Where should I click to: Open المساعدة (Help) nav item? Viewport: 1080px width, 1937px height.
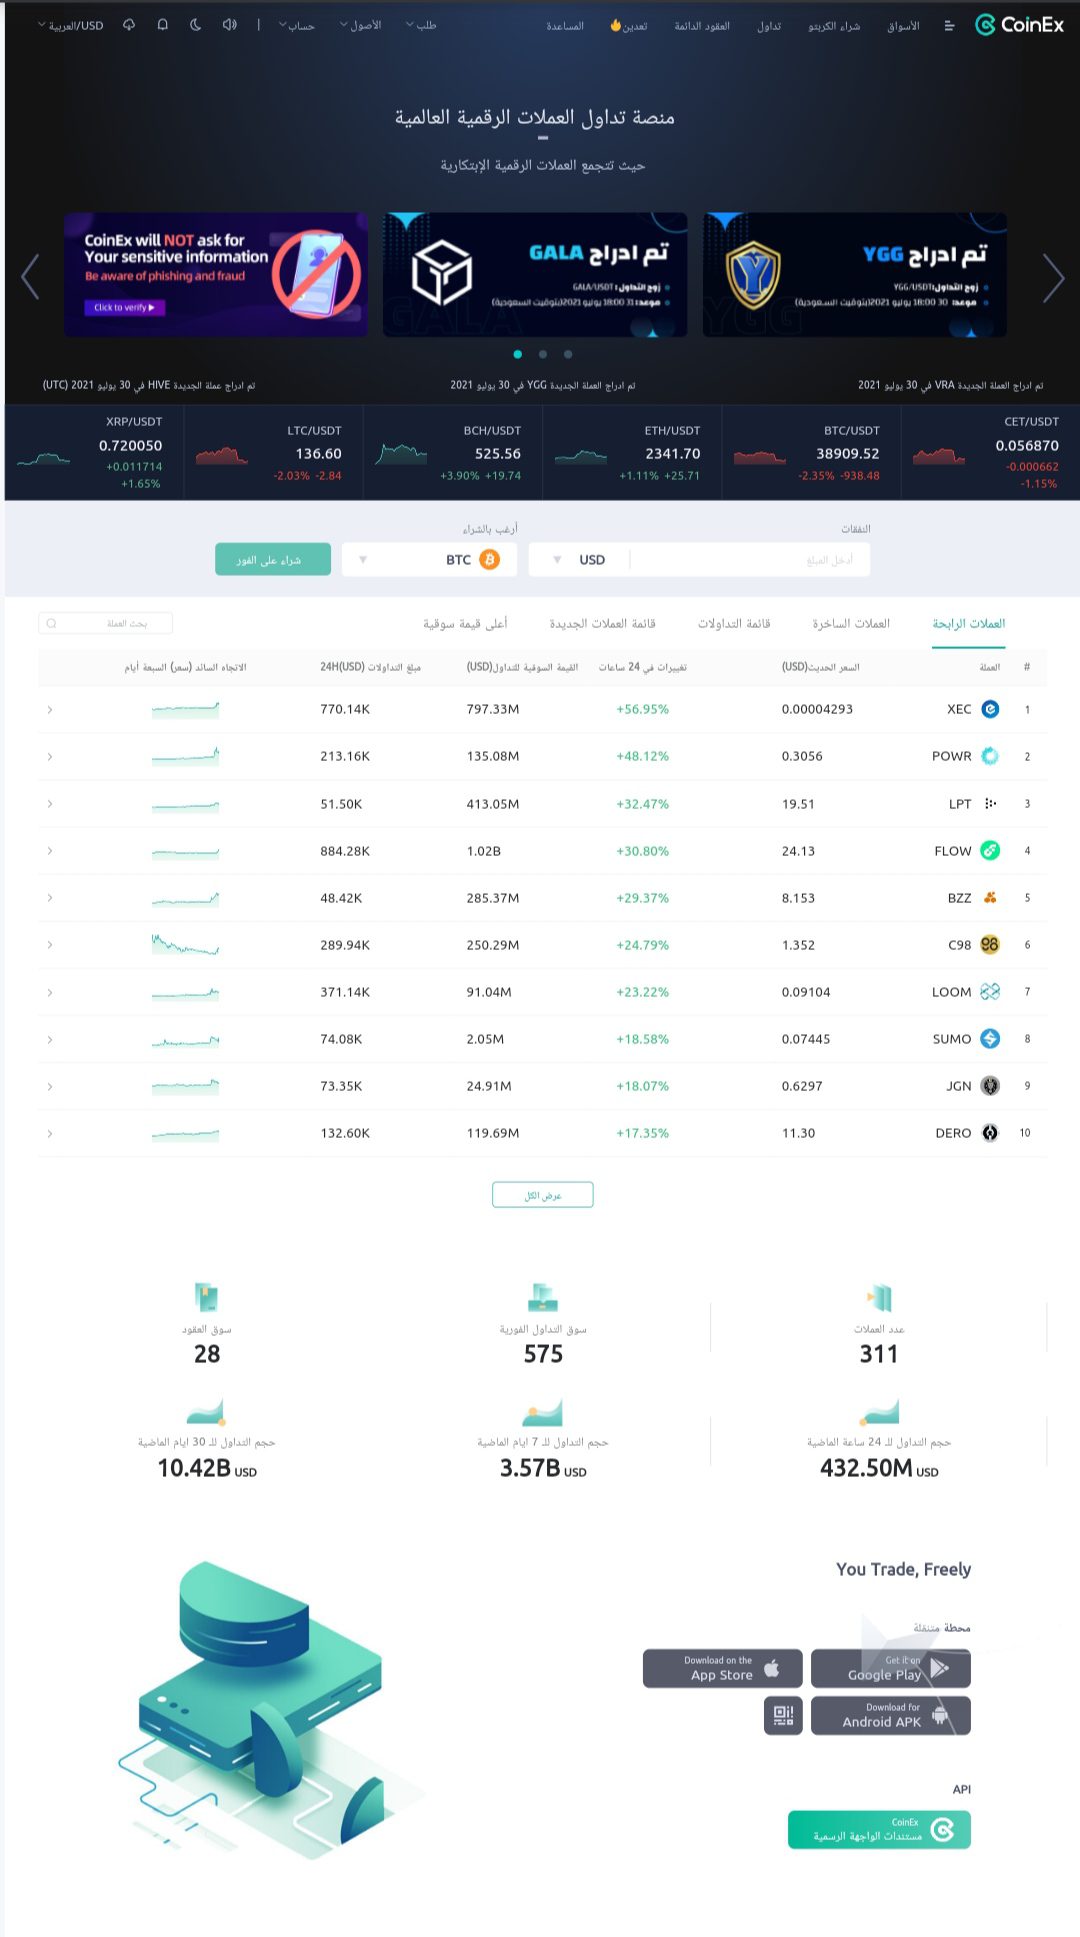click(x=565, y=26)
